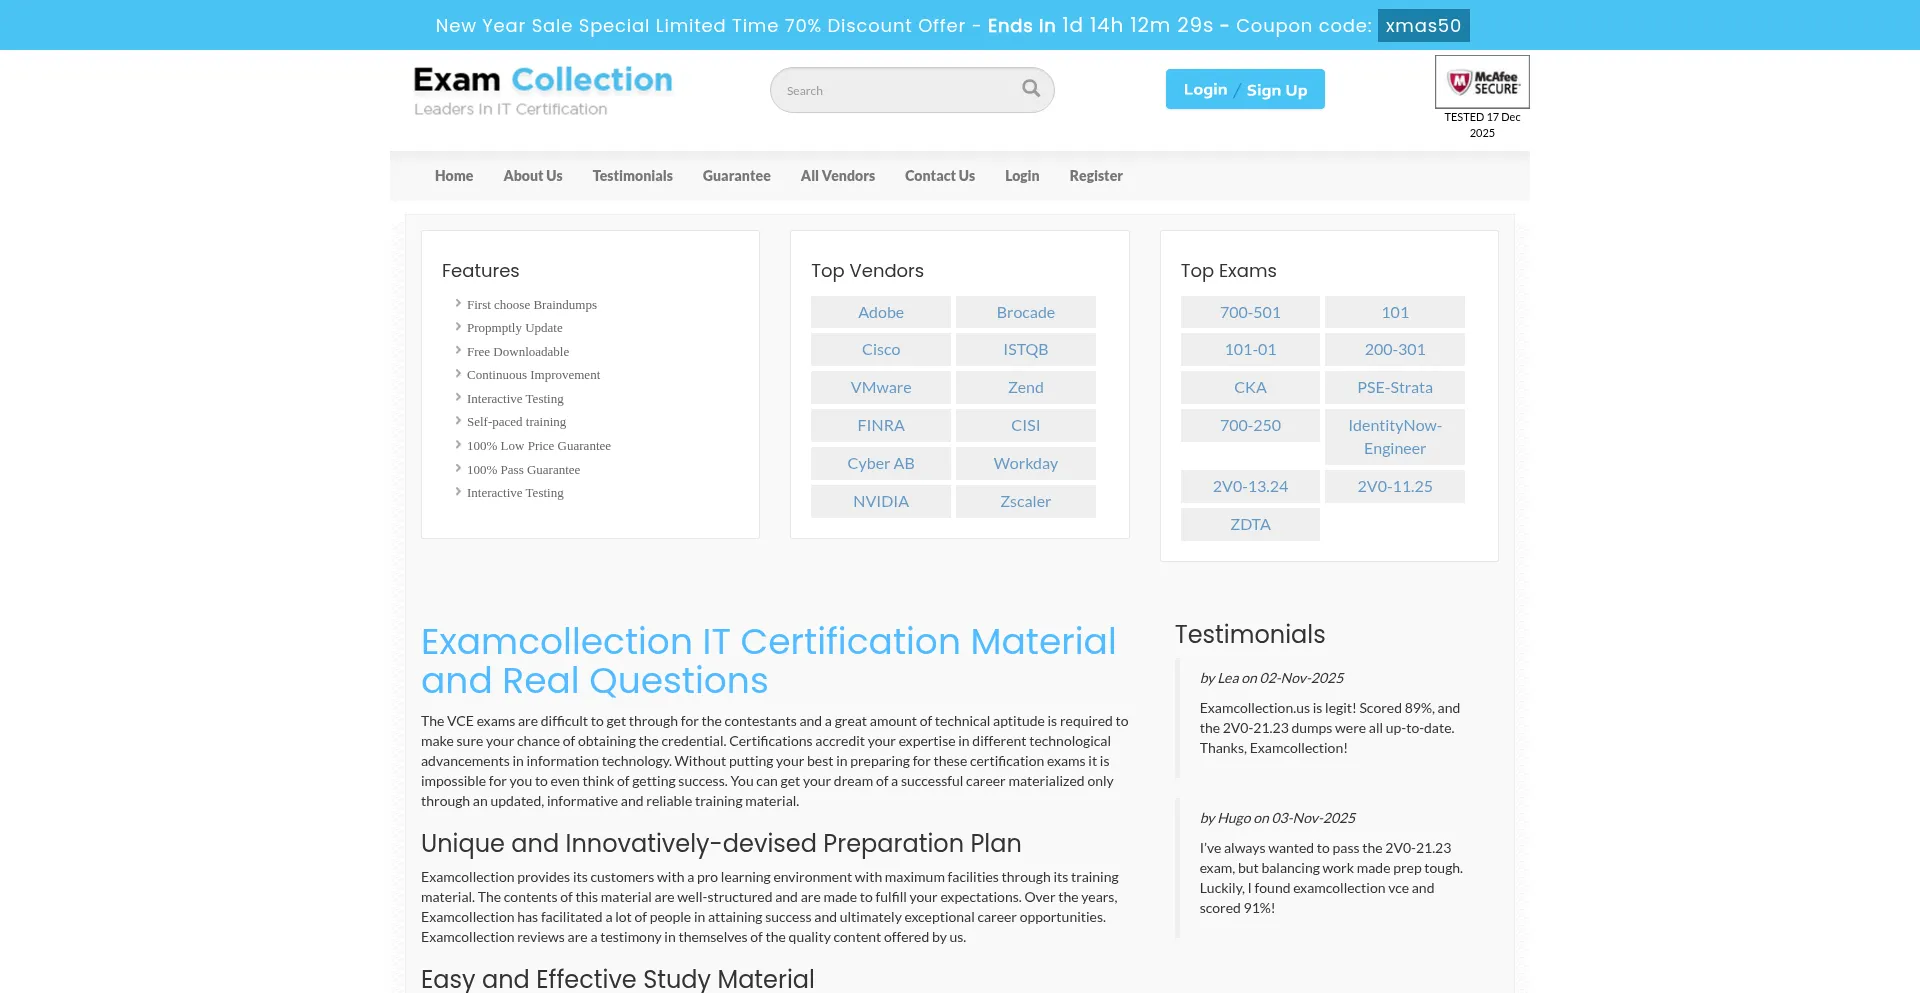Click the arrow bullet beside First choose Braindumps
1920x993 pixels.
(458, 303)
